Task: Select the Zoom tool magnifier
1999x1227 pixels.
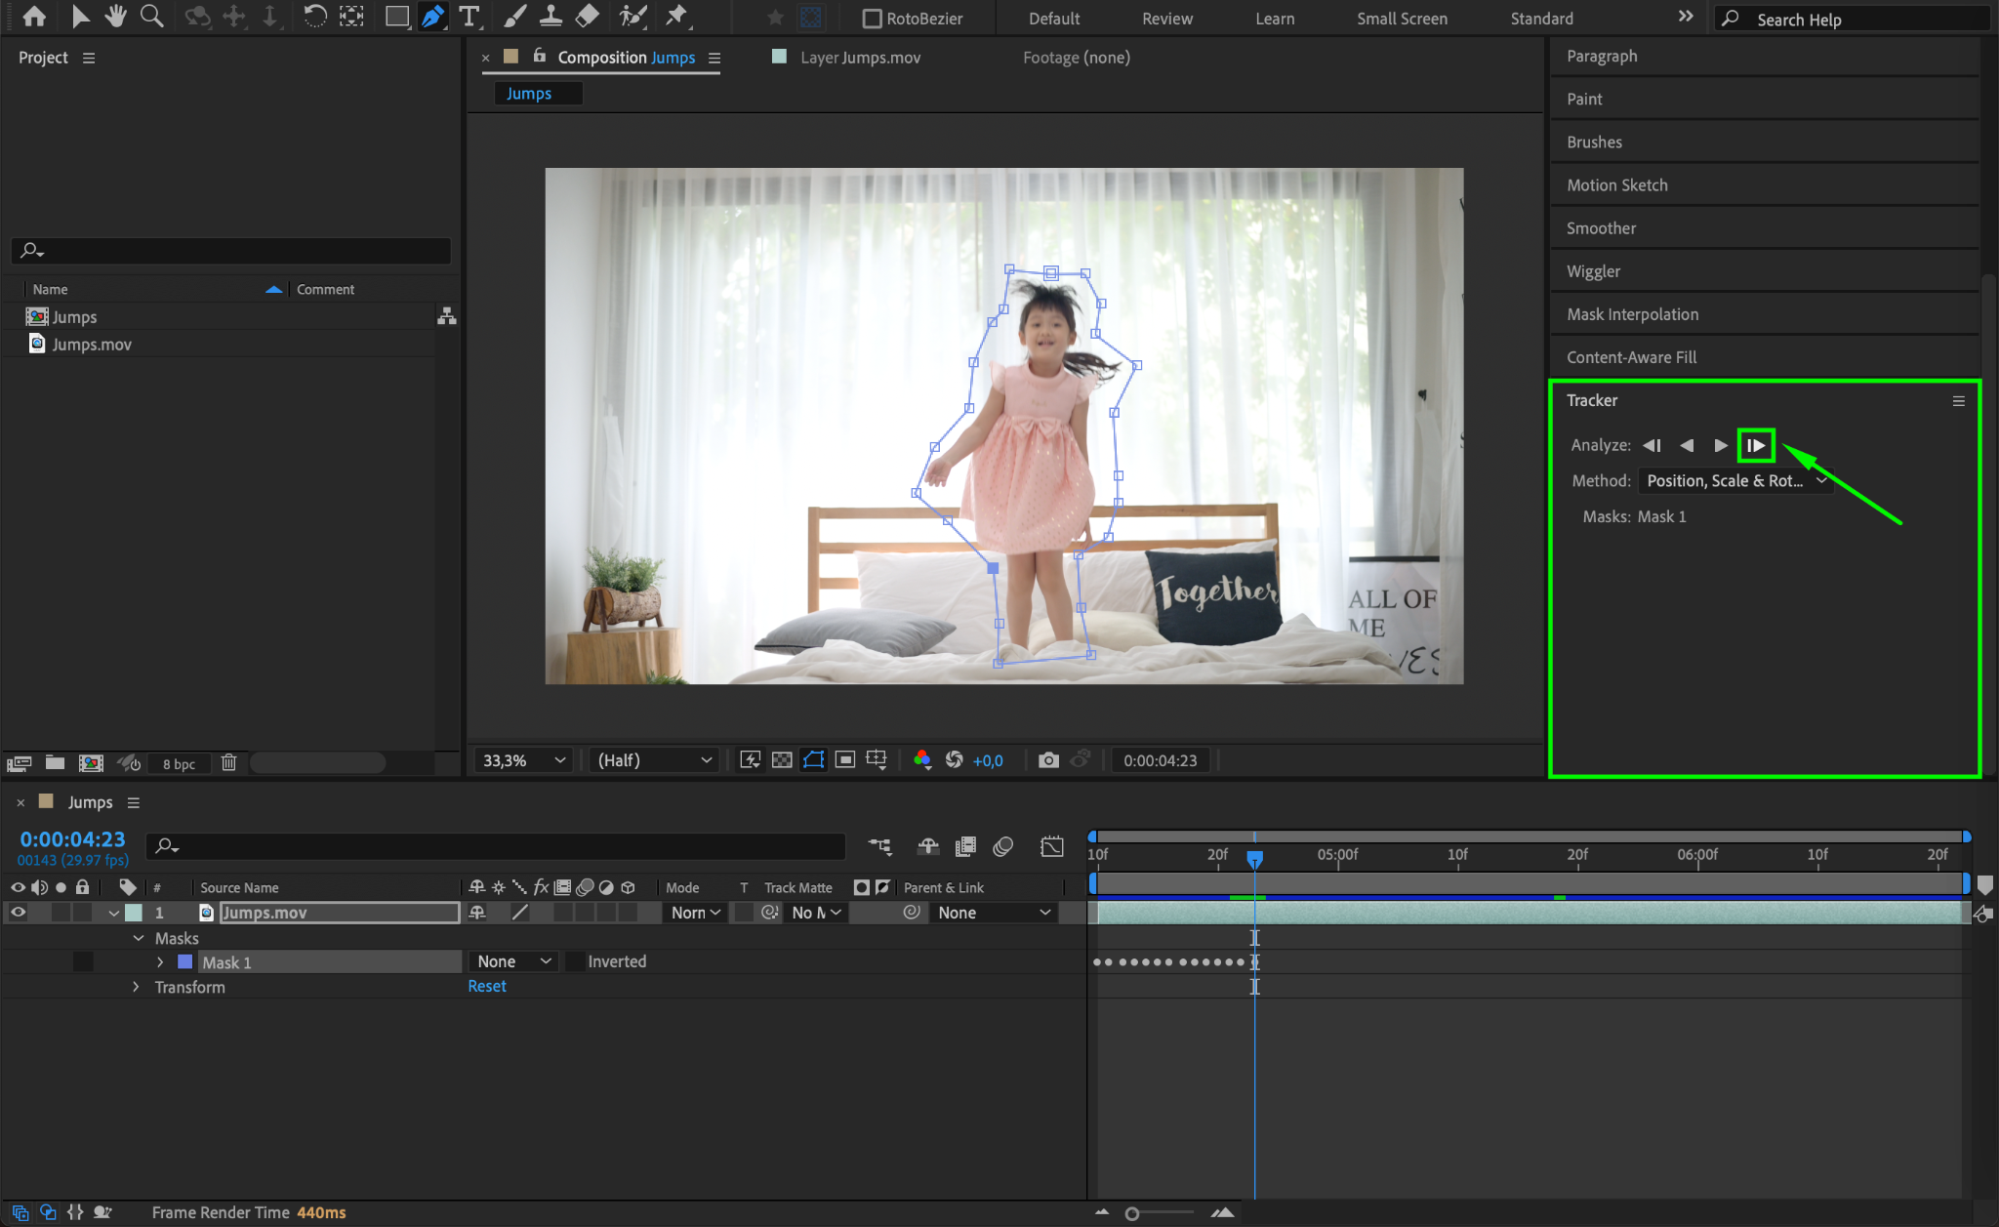Action: 152,16
